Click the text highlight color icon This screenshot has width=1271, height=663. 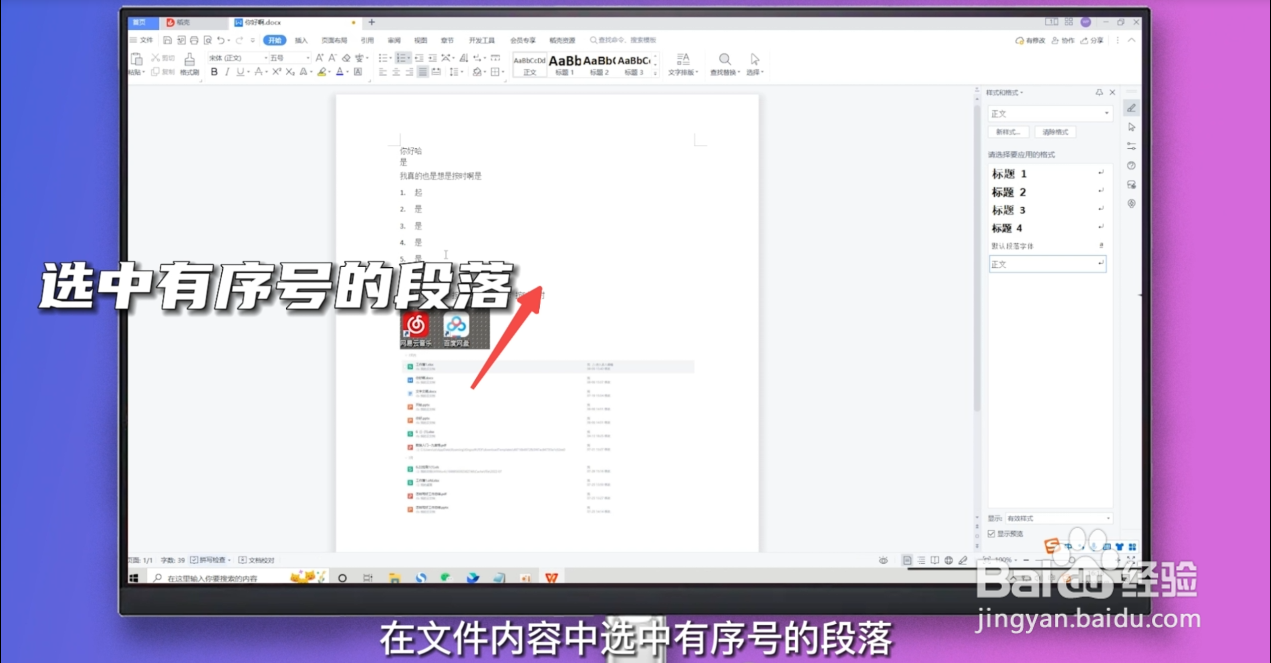click(322, 72)
